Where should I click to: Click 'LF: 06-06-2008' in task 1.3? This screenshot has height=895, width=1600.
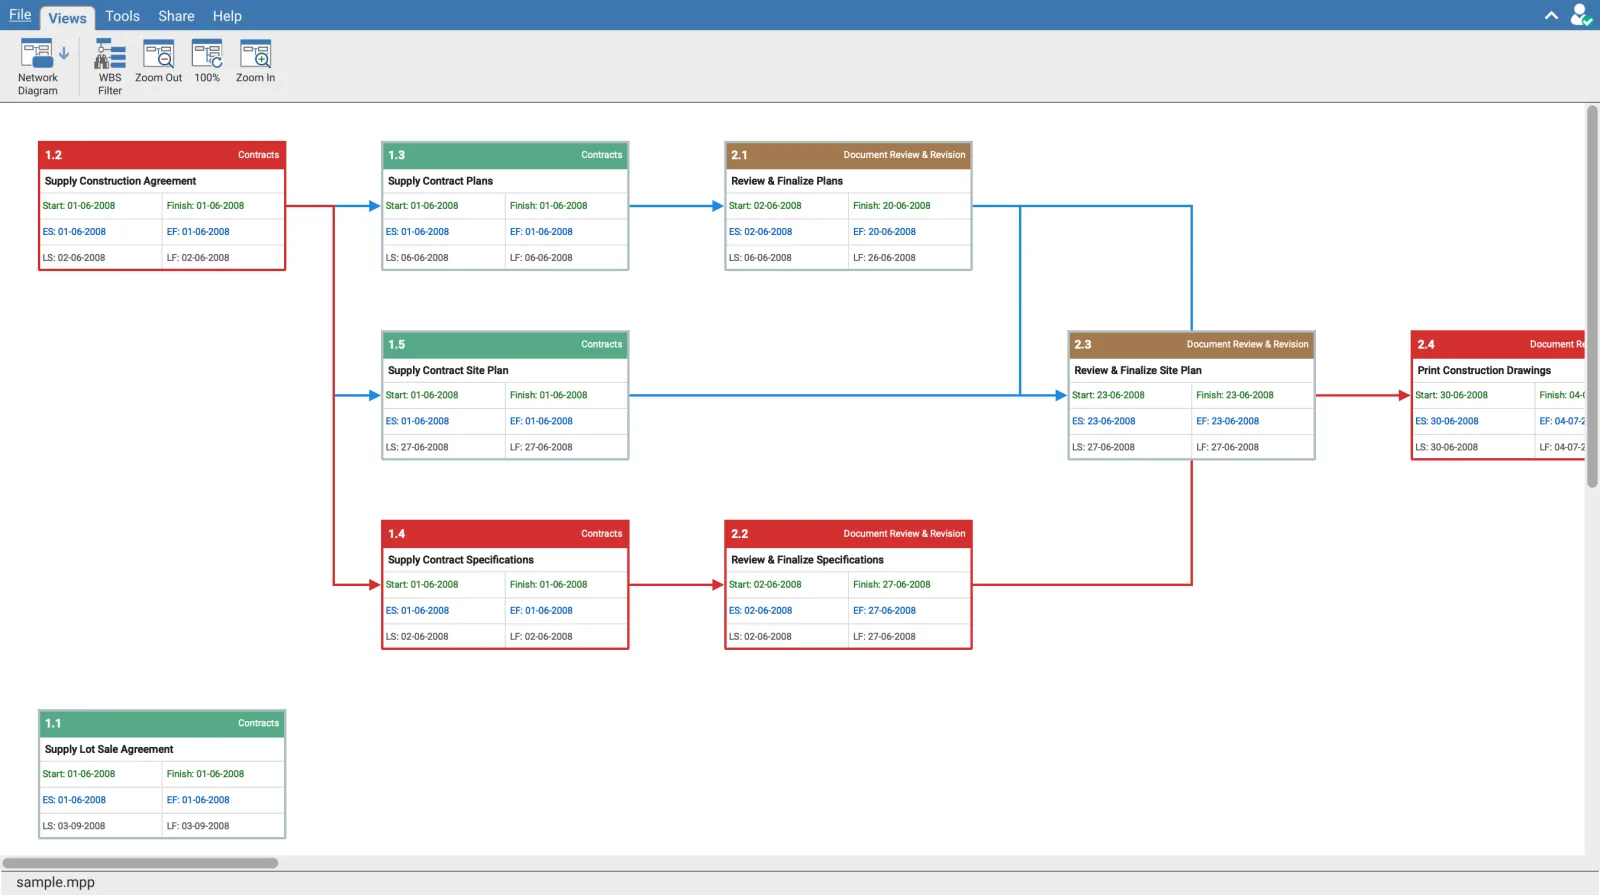(x=541, y=258)
